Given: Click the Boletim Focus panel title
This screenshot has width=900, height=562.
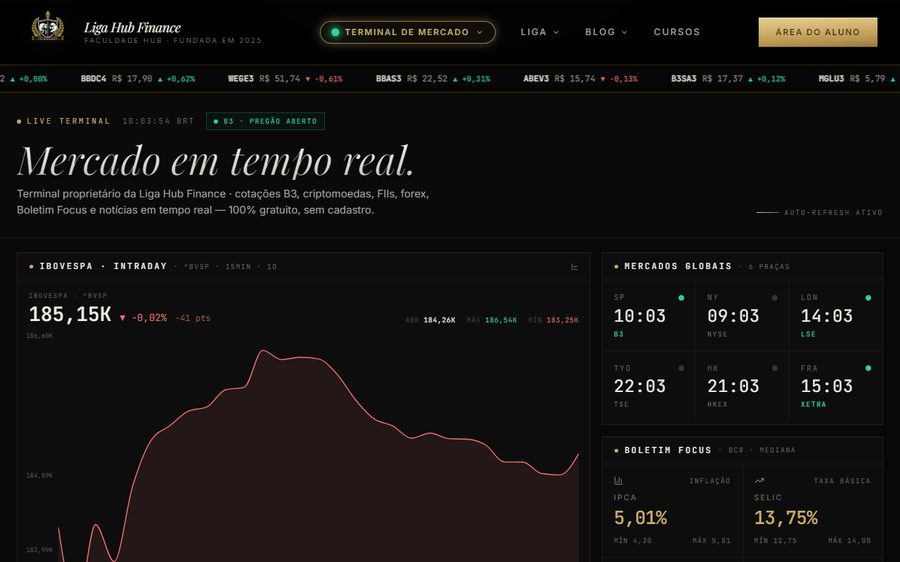Looking at the screenshot, I should [x=668, y=450].
